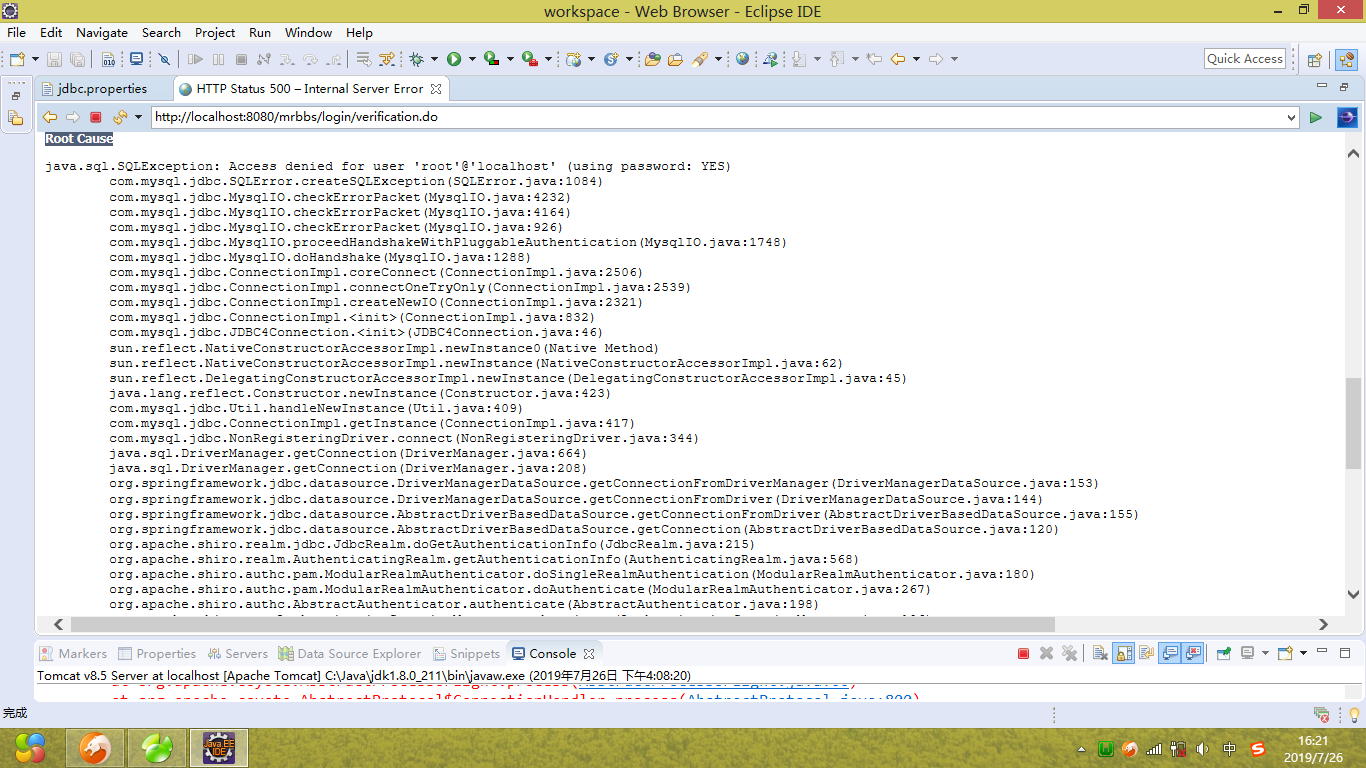Open the File menu
The height and width of the screenshot is (768, 1366).
click(16, 32)
